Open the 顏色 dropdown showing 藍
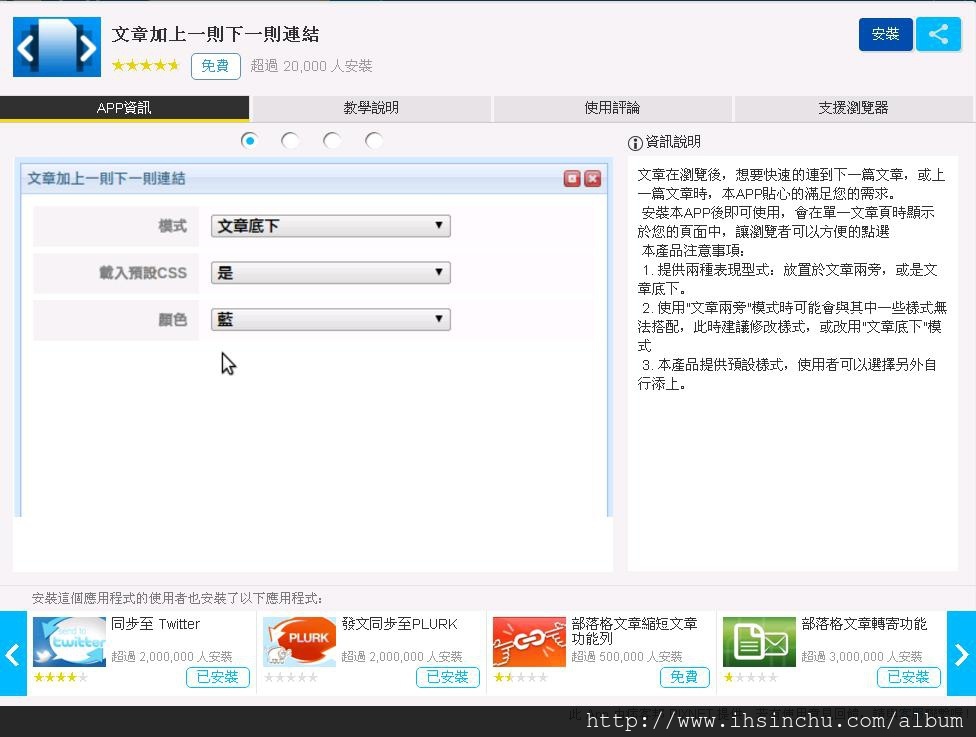 (x=330, y=319)
